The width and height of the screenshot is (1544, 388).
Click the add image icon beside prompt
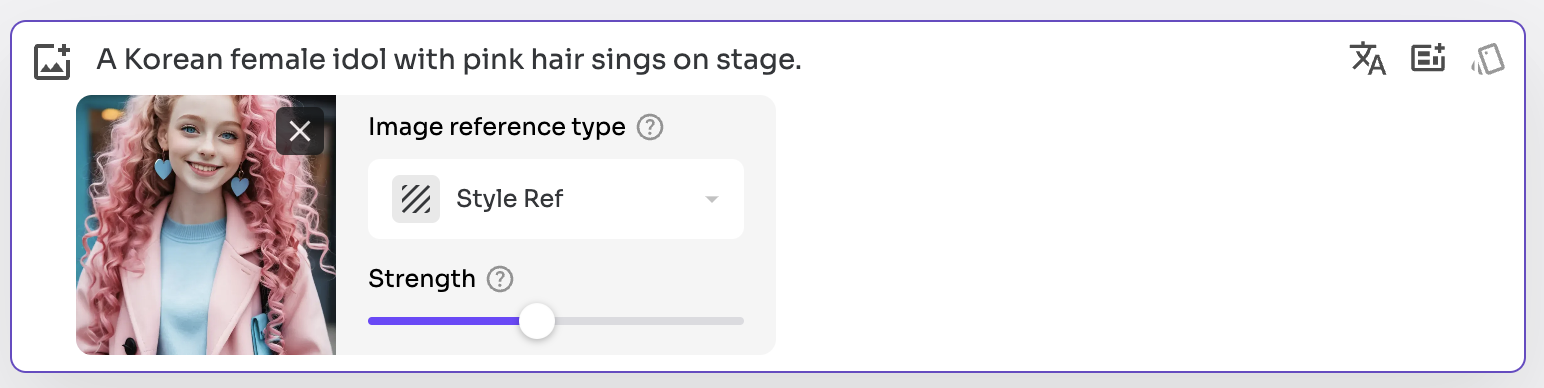click(x=52, y=61)
